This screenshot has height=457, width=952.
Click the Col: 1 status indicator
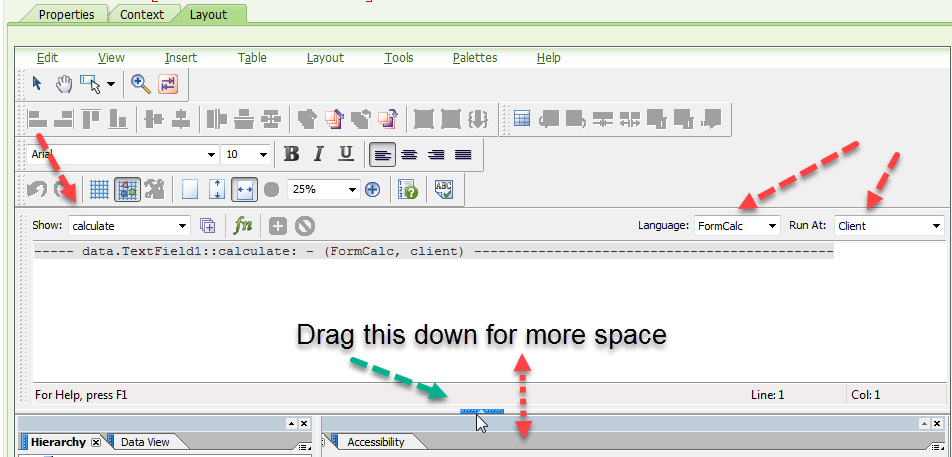[866, 395]
